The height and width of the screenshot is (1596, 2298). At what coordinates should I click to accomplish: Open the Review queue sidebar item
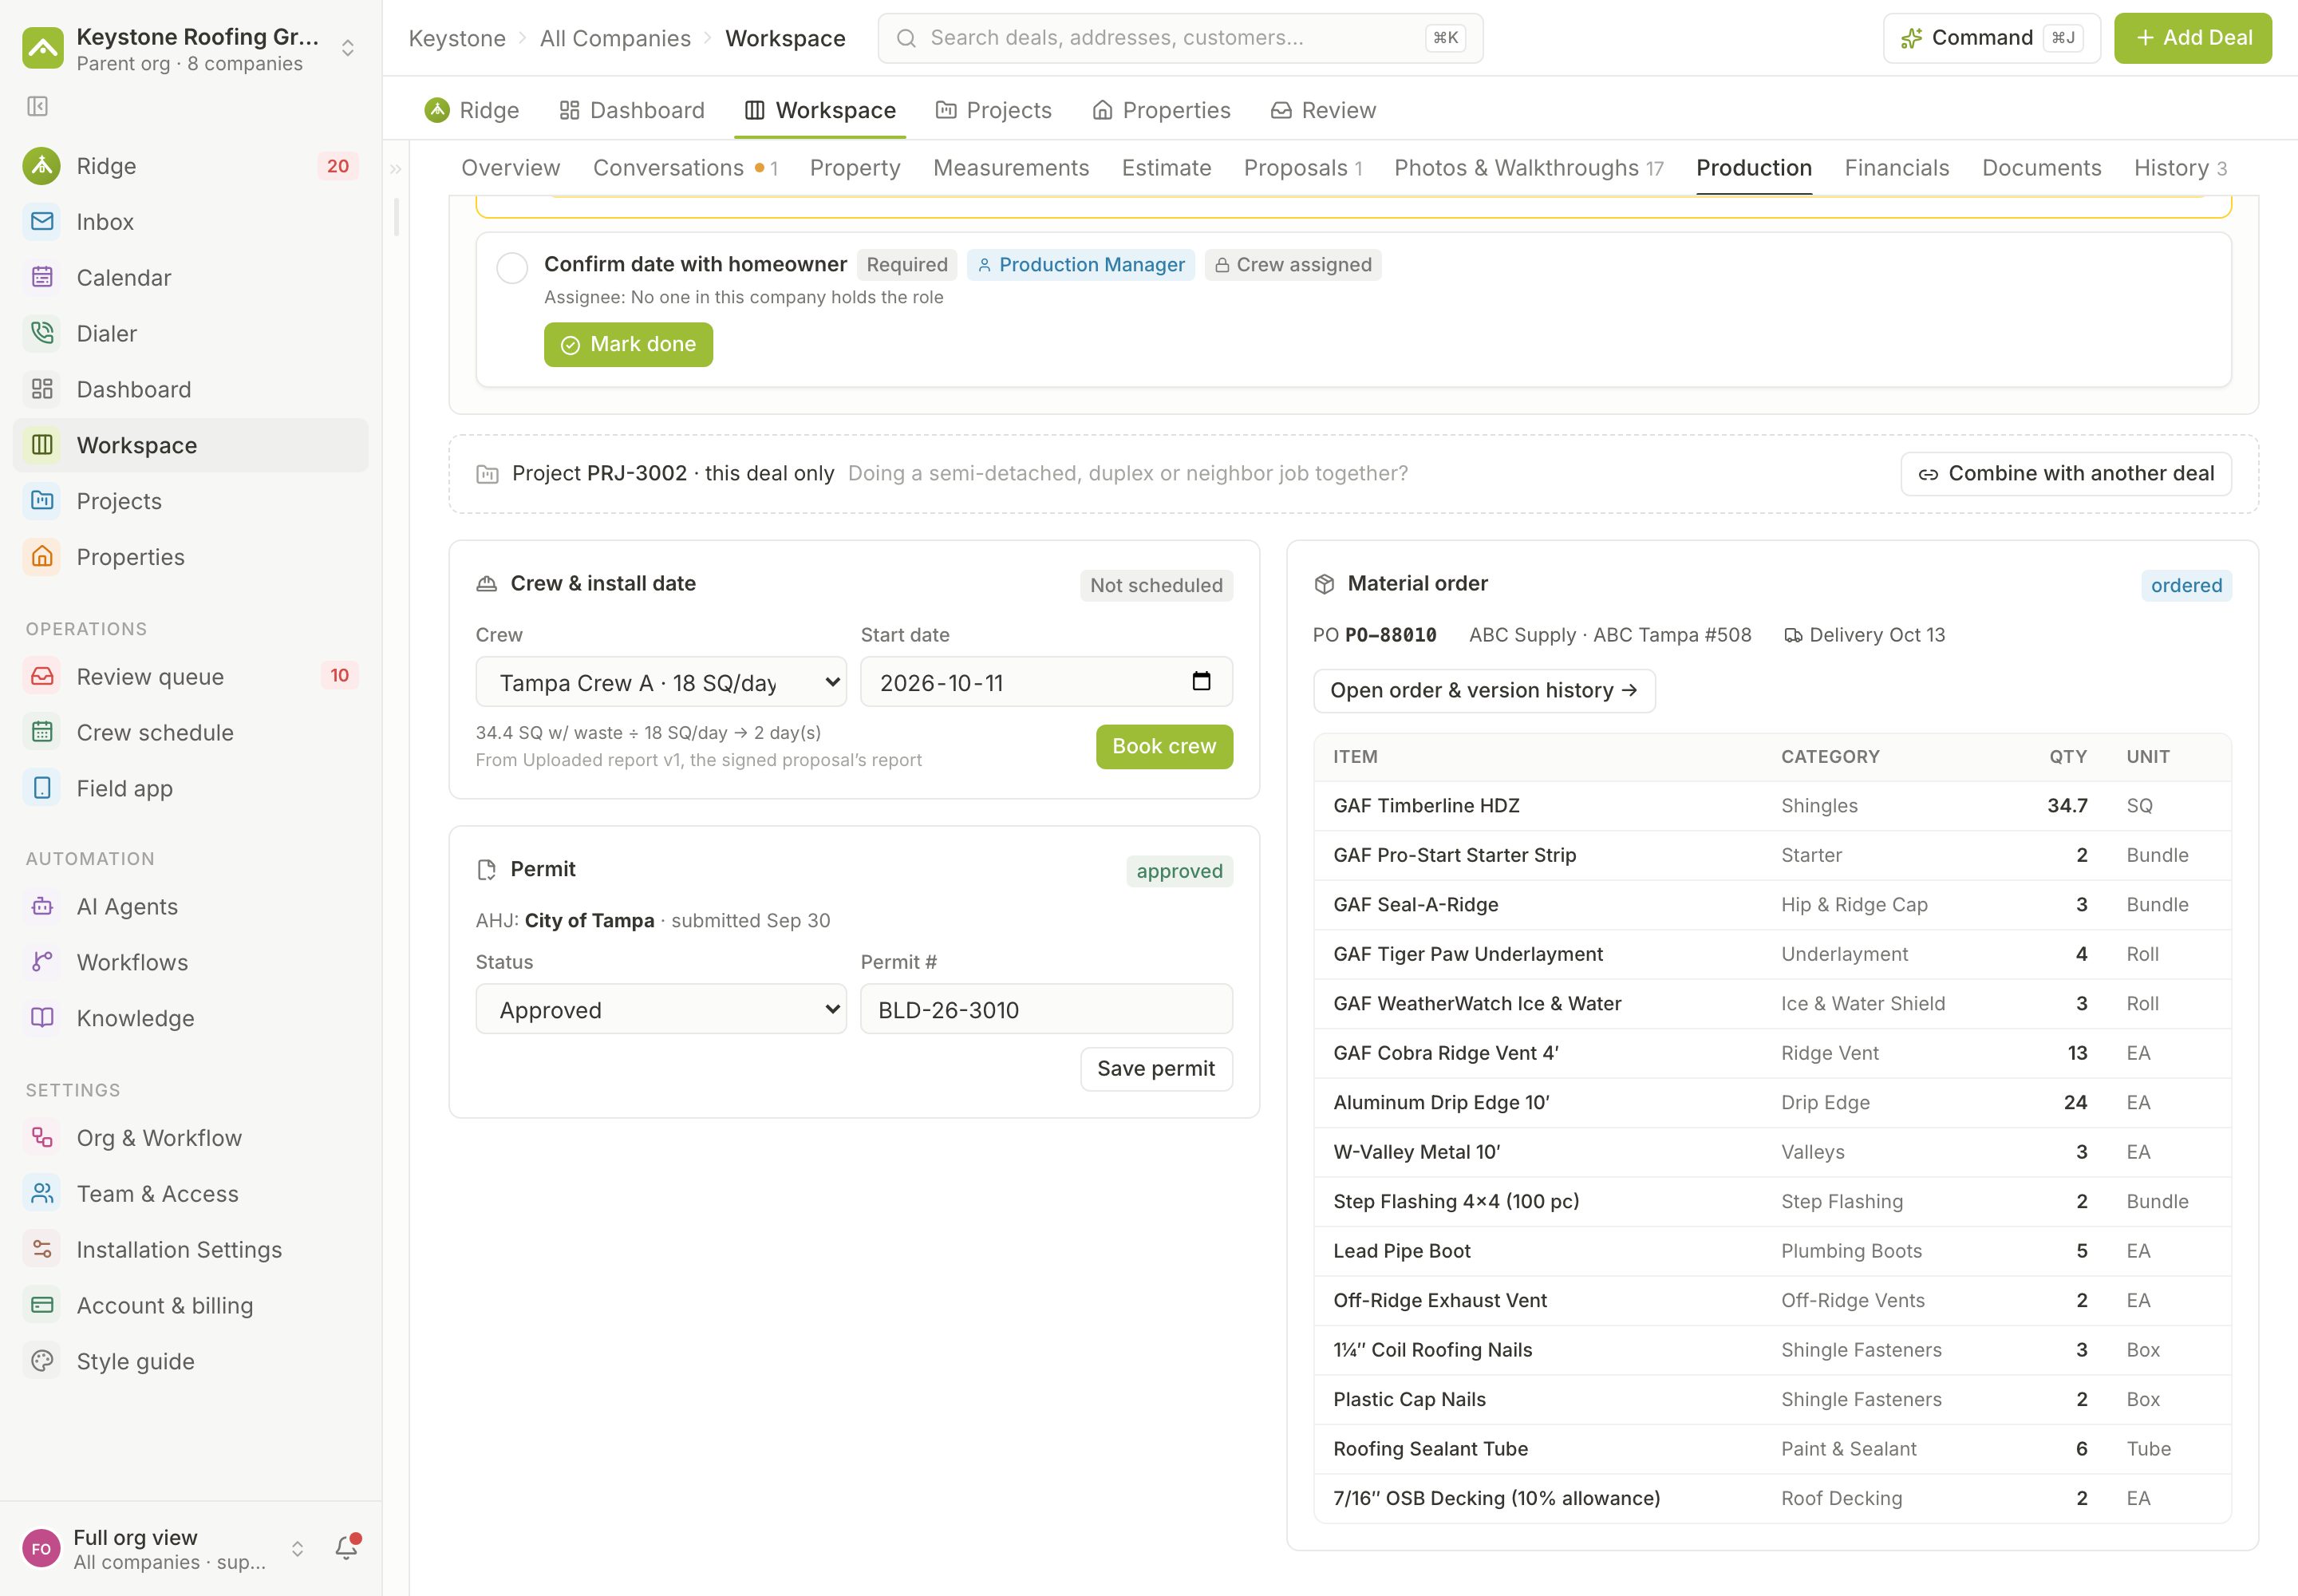[x=190, y=677]
